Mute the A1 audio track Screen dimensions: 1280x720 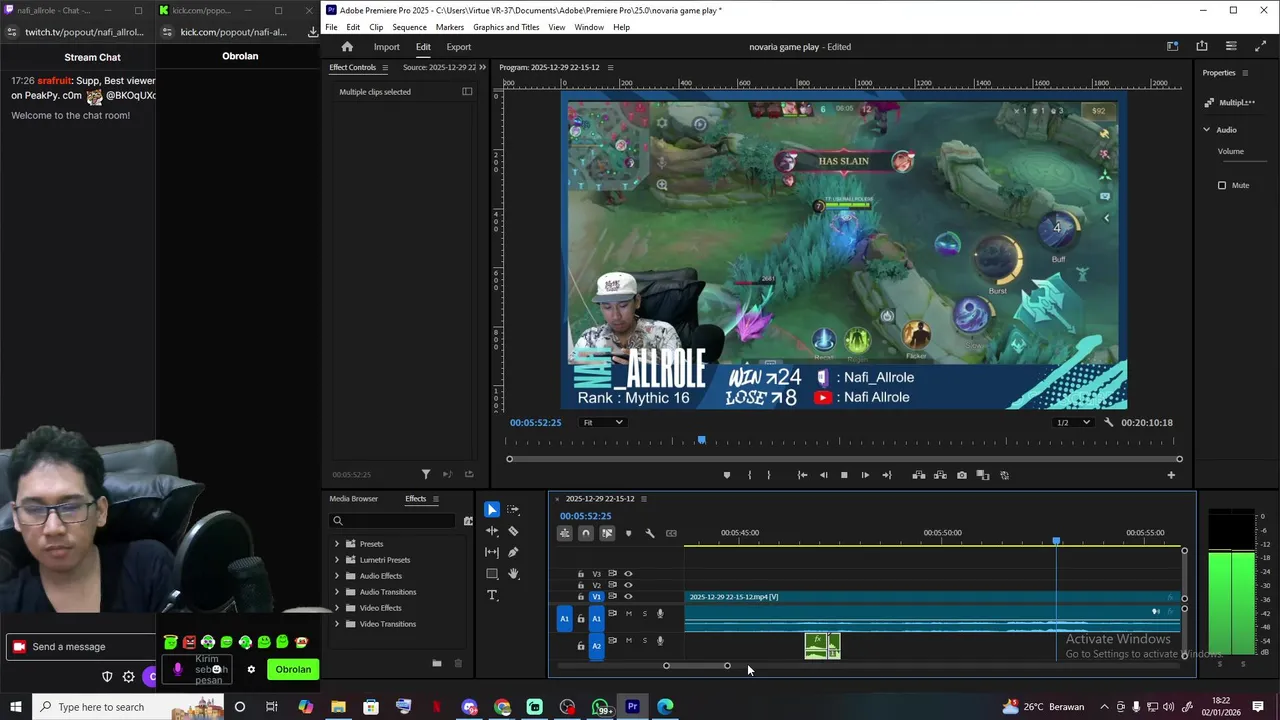(x=629, y=613)
